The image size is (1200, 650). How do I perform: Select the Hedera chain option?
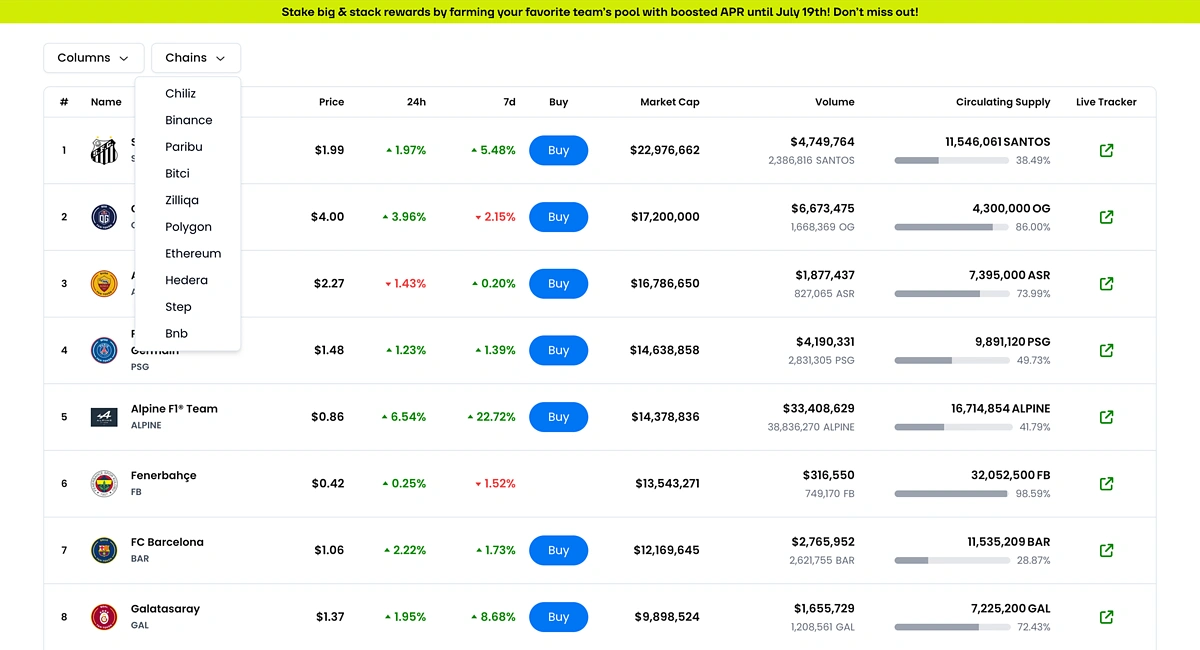click(186, 280)
